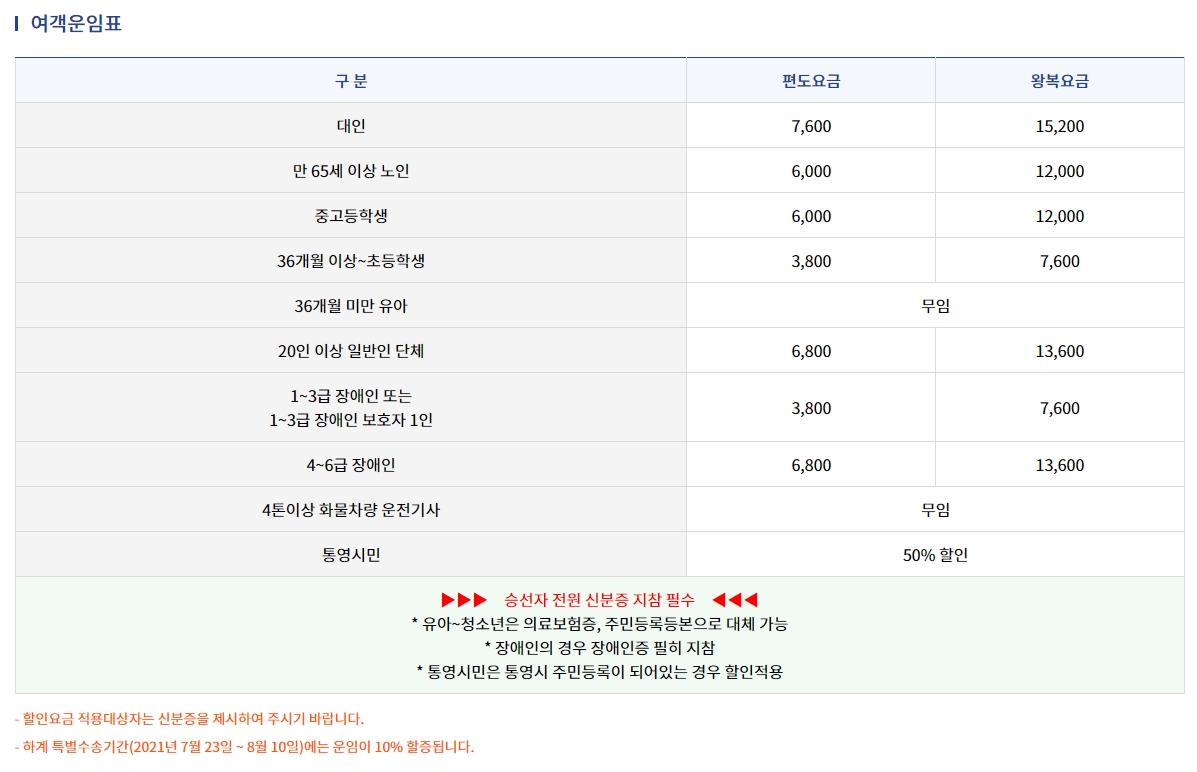
Task: Select the 만 65세 이상 노인 row
Action: (349, 170)
